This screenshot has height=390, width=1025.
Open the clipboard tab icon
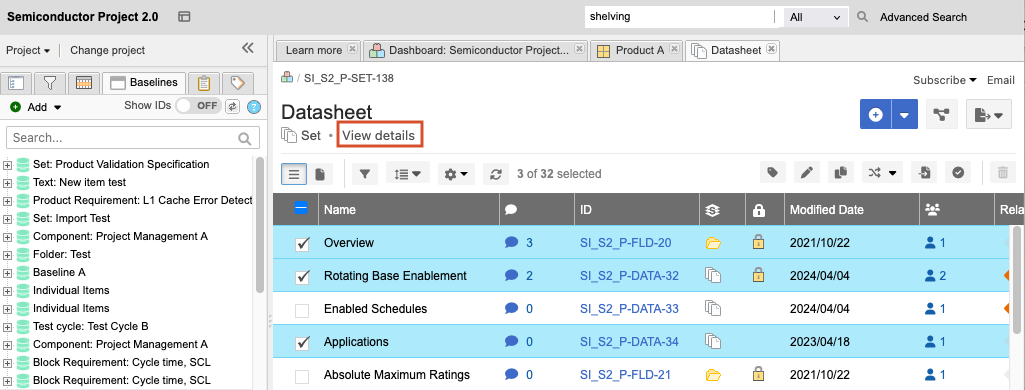click(x=204, y=83)
